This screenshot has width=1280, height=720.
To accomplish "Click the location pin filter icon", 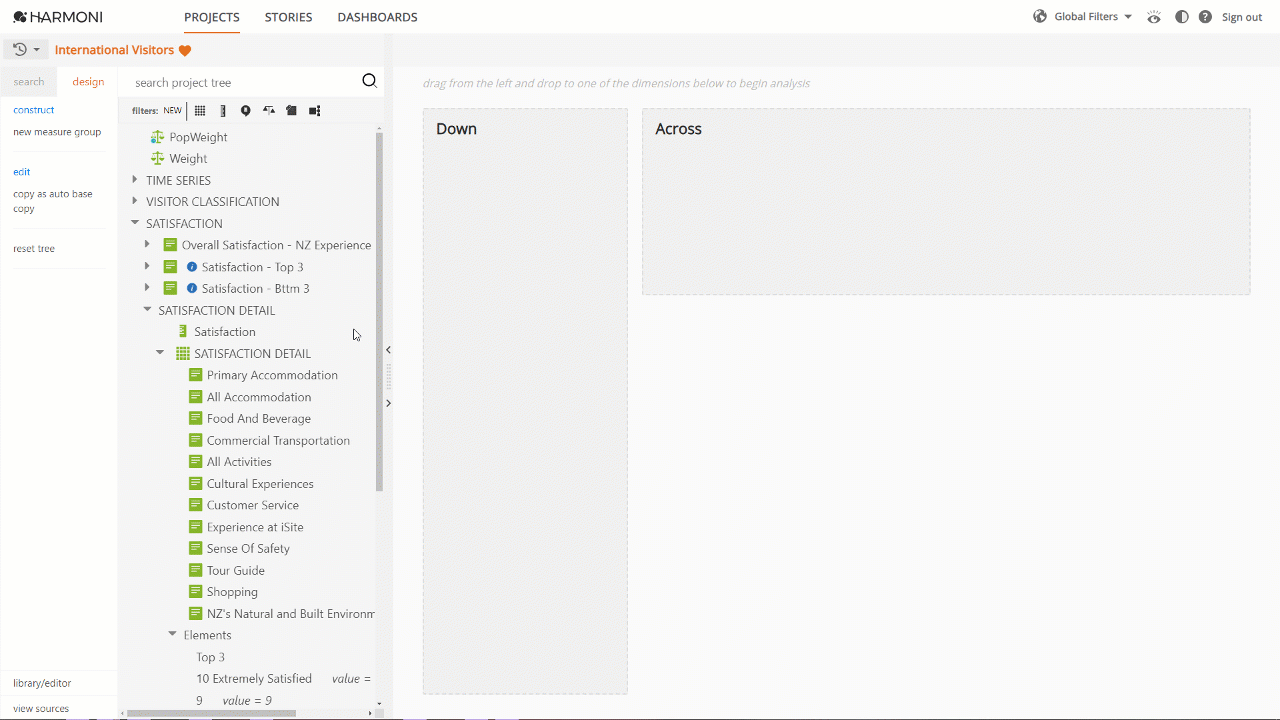I will pyautogui.click(x=245, y=110).
